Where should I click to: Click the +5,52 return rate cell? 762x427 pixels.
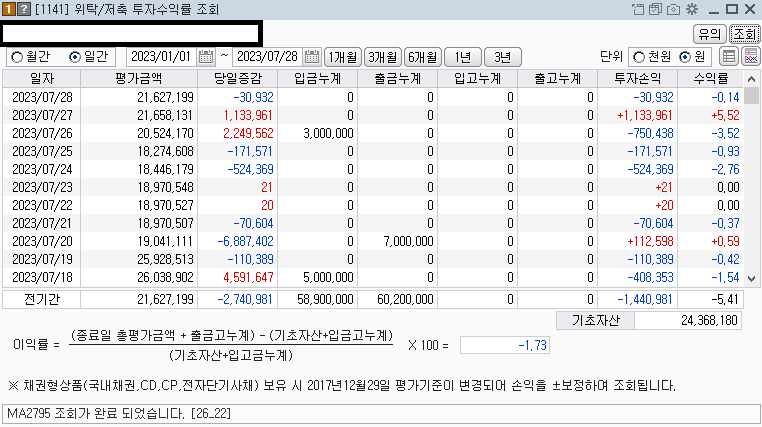(x=710, y=115)
